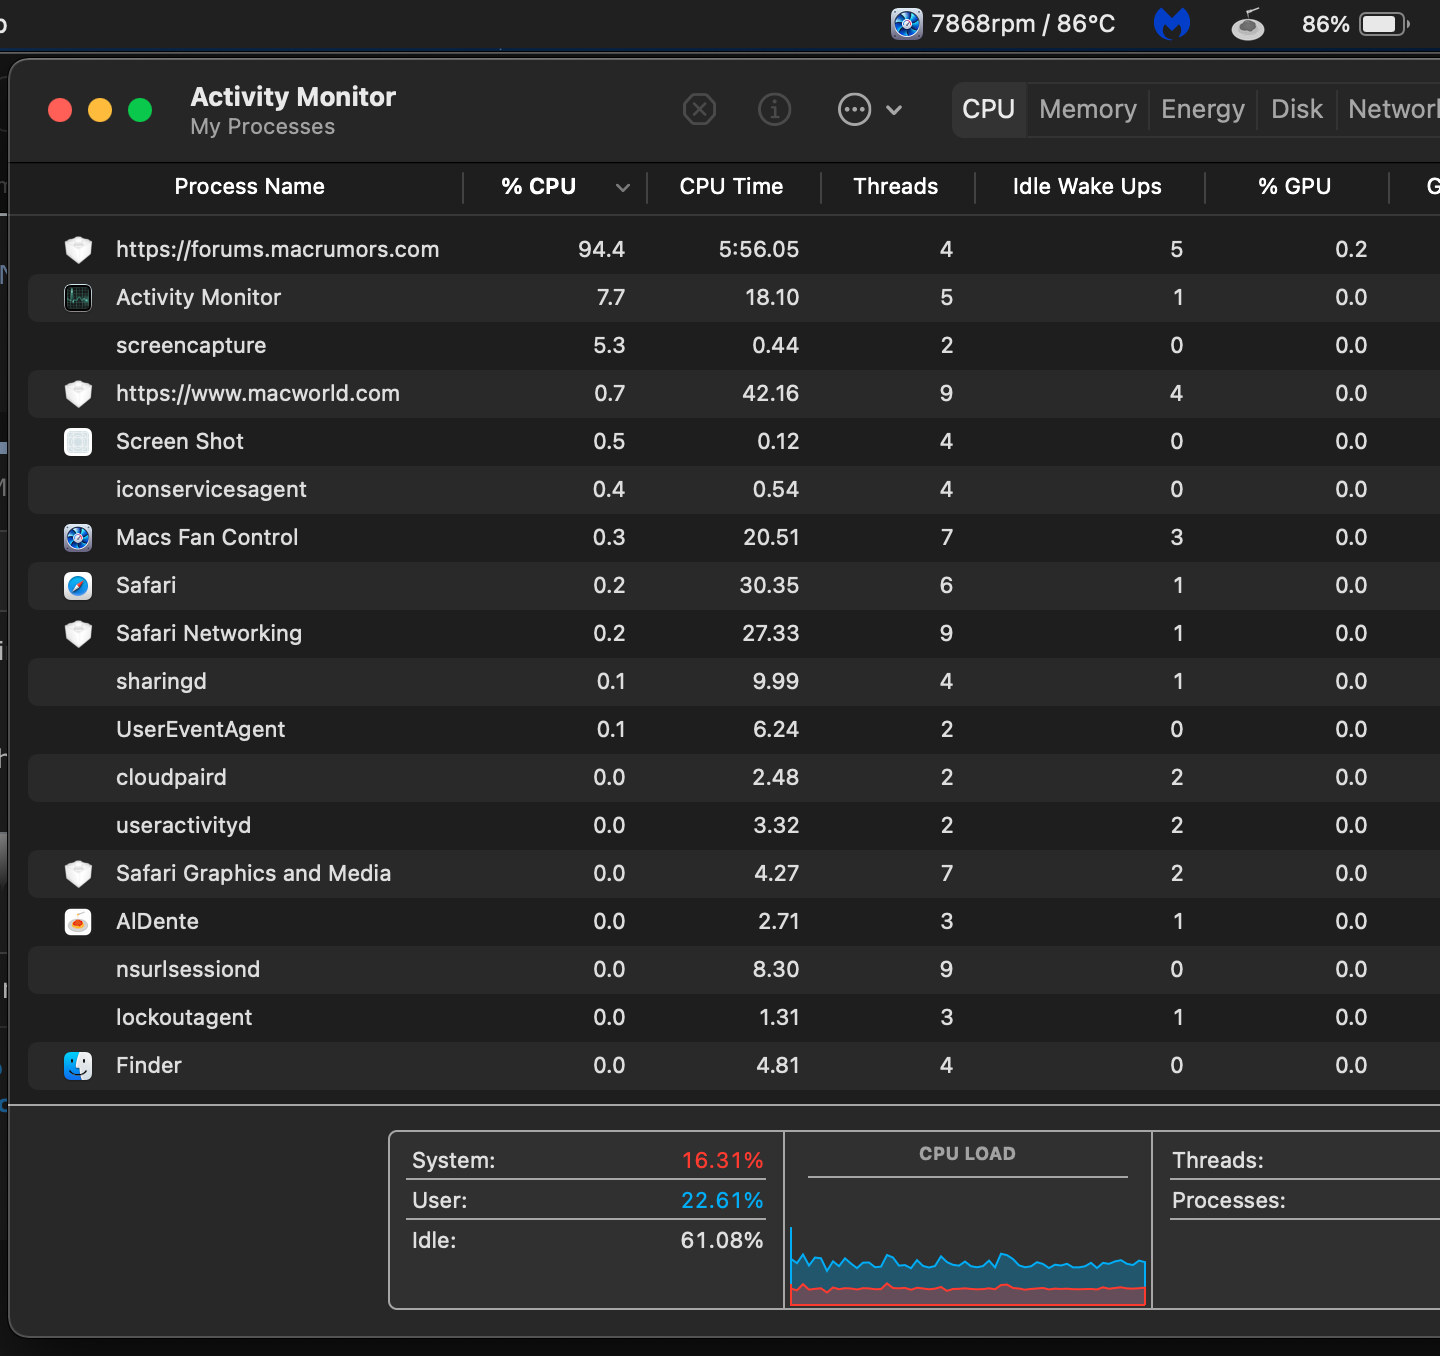Screen dimensions: 1440x1356
Task: Click the System 16.31% value
Action: [722, 1160]
